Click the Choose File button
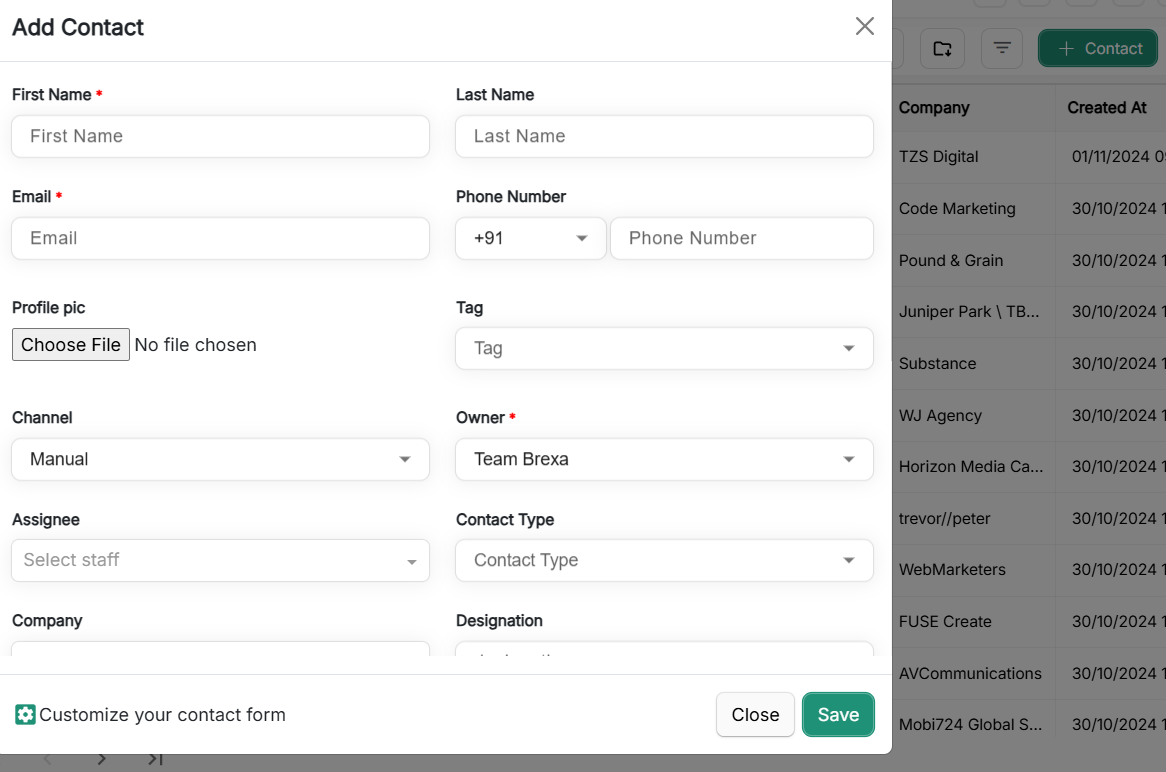 [71, 345]
